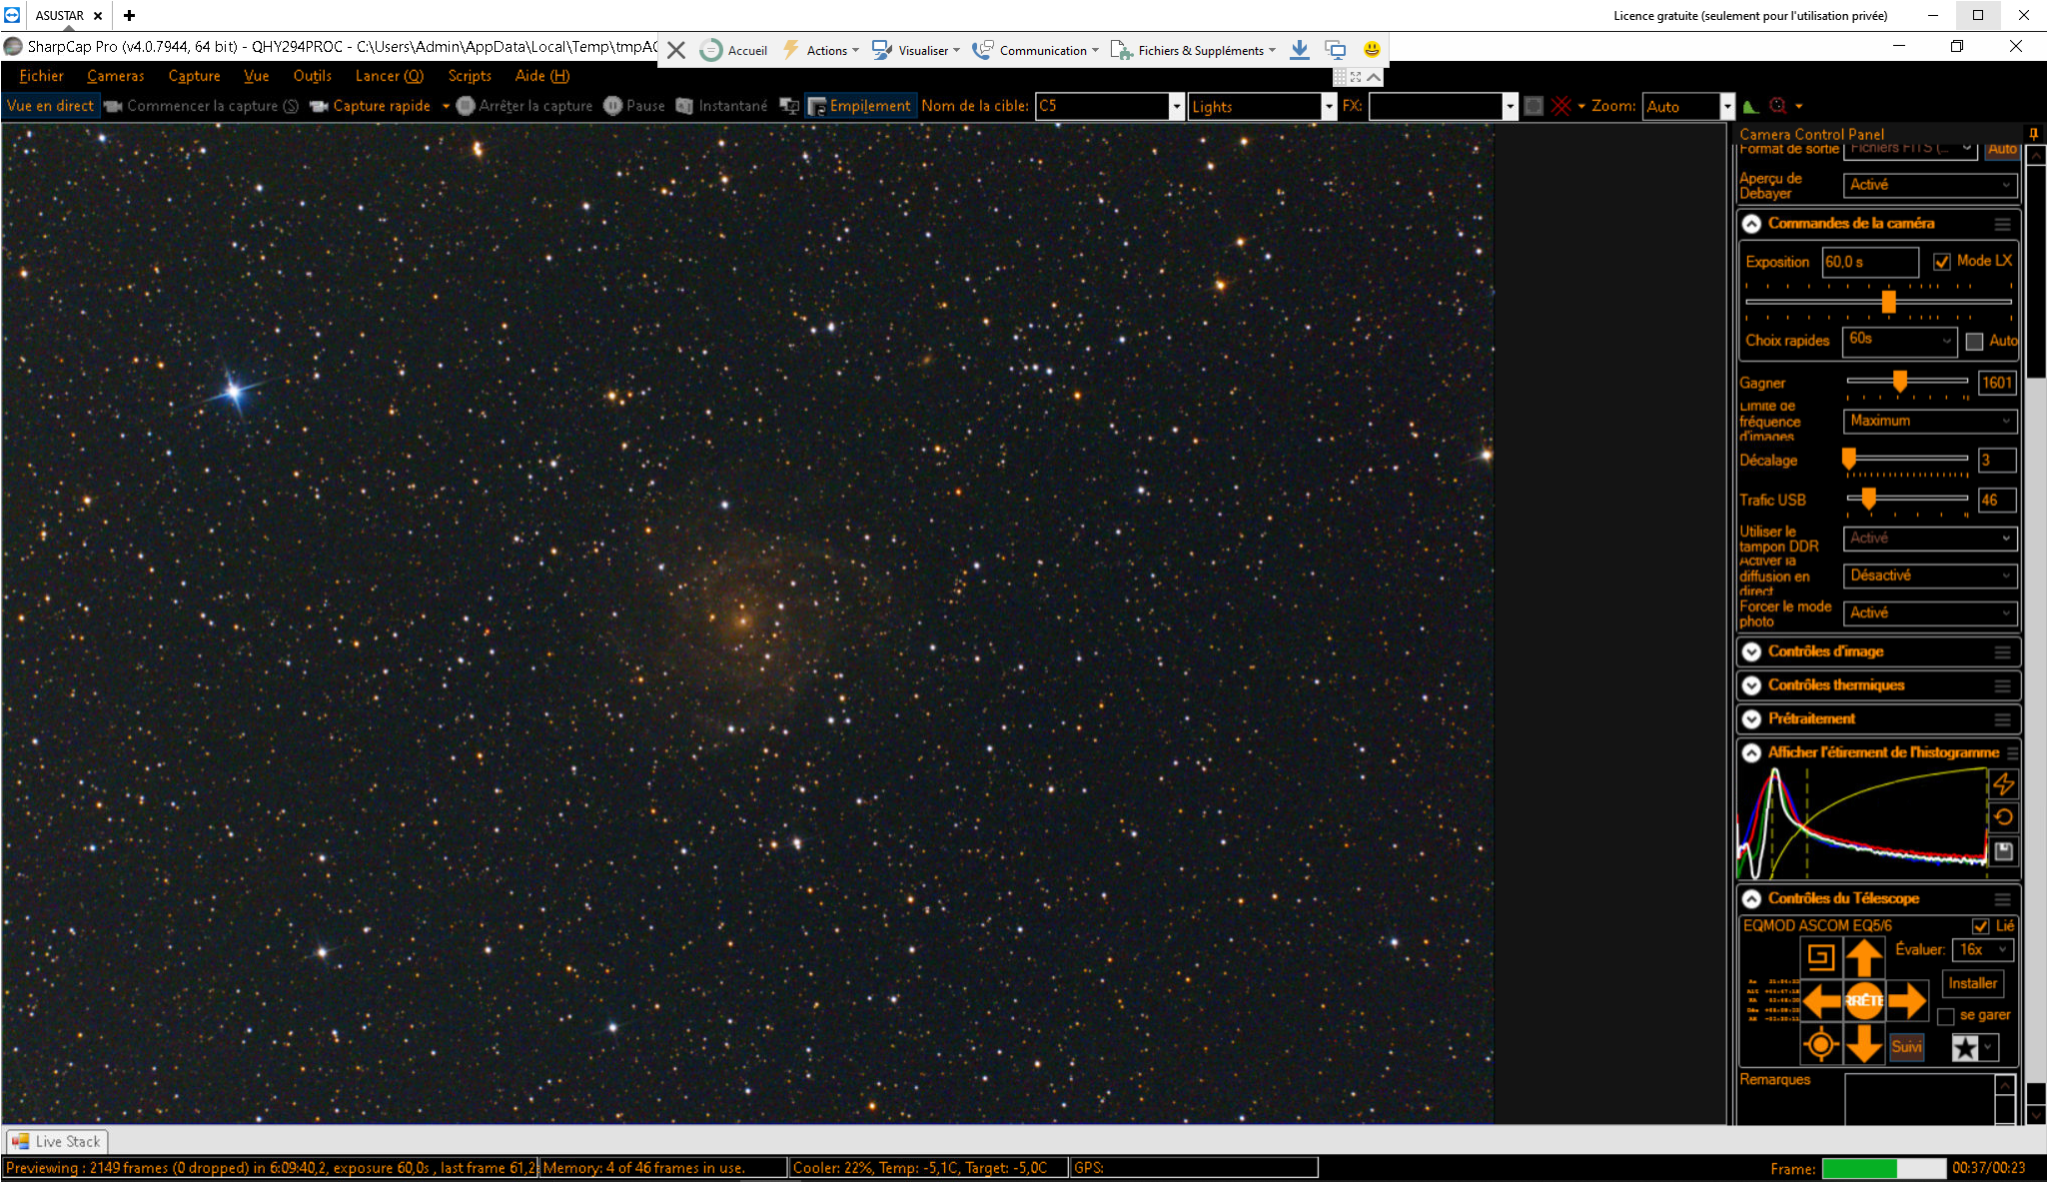2048x1183 pixels.
Task: Click the Trafic USB slider handle
Action: pyautogui.click(x=1868, y=498)
